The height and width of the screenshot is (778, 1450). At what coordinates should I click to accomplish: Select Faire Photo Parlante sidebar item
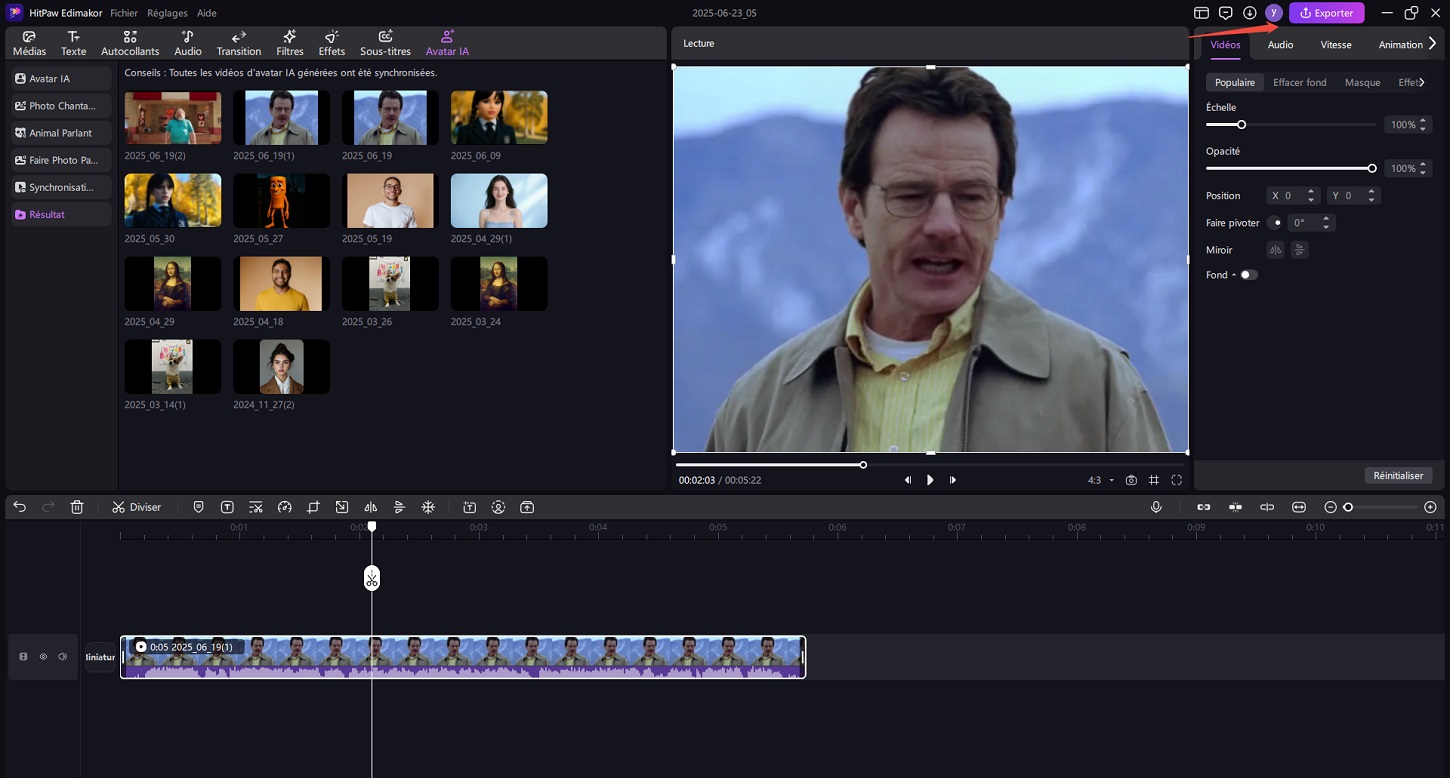(61, 159)
